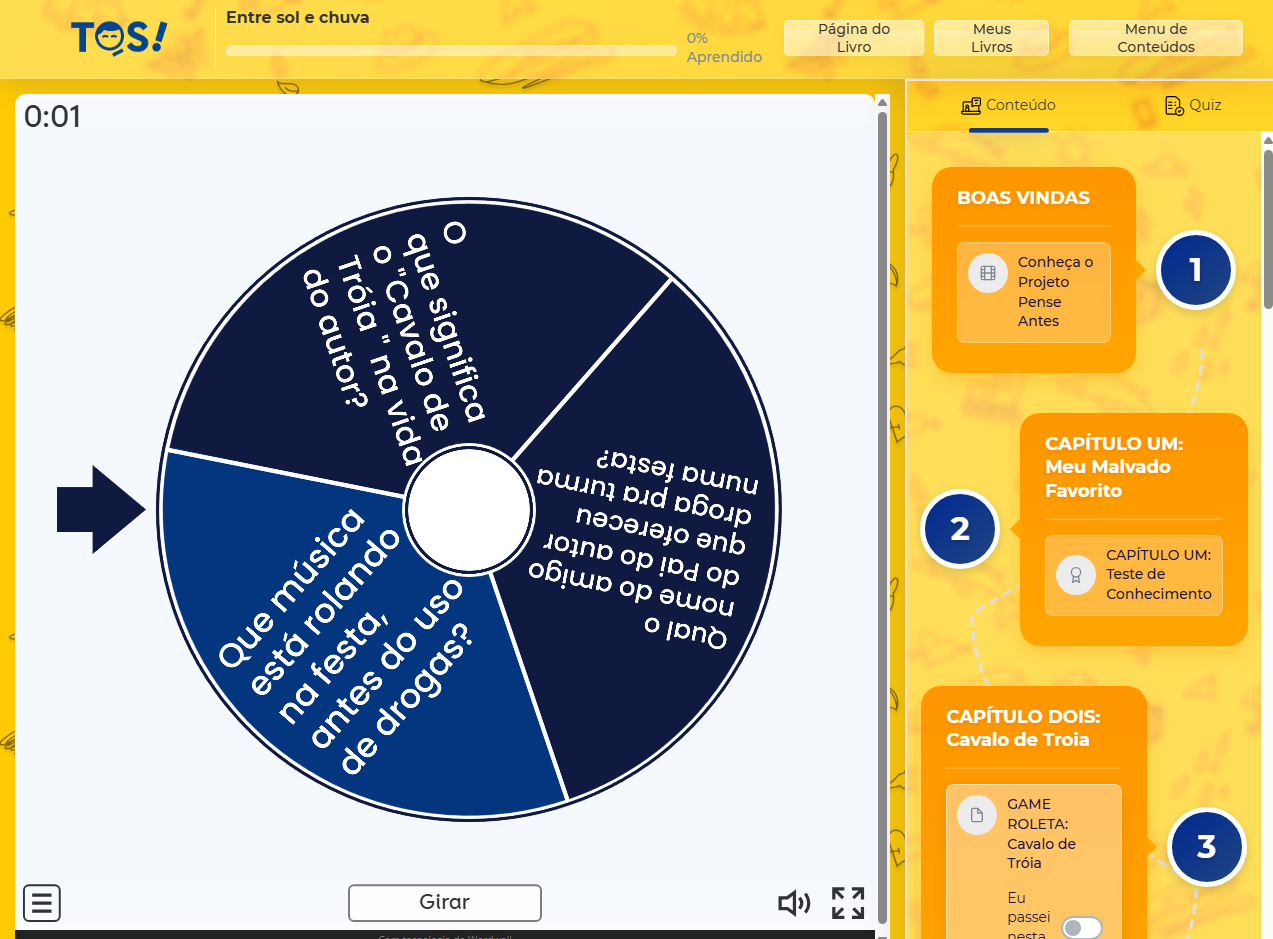Click the learning progress bar

click(x=451, y=50)
